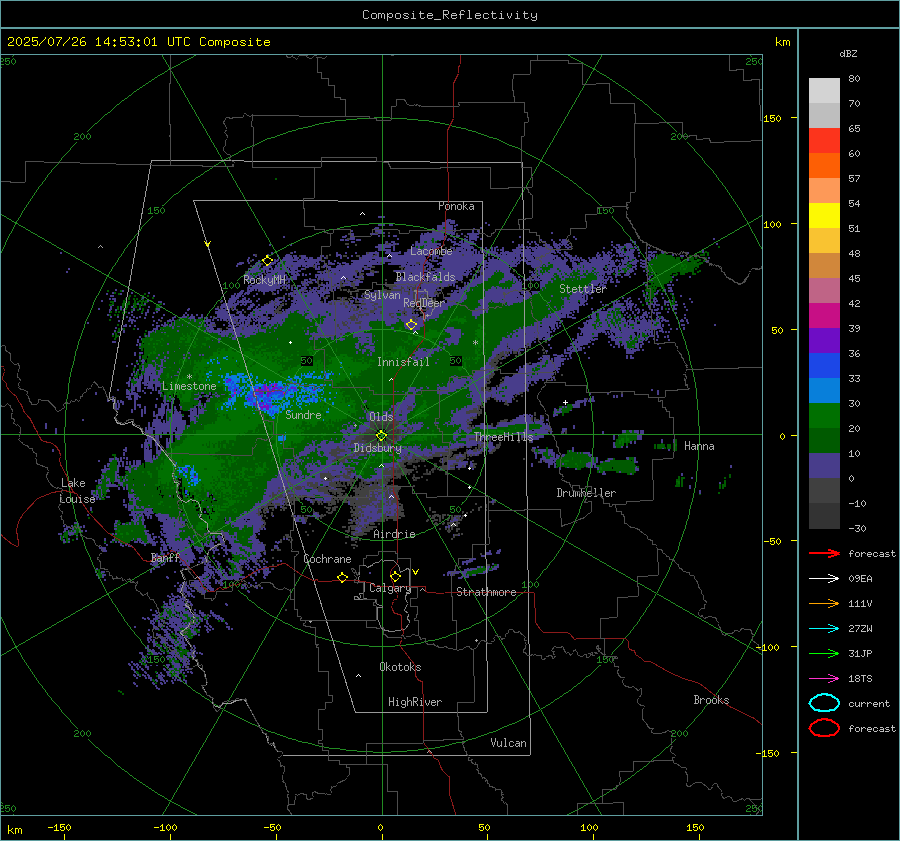Click the cyan 'current' ellipse icon
900x841 pixels.
tap(824, 703)
